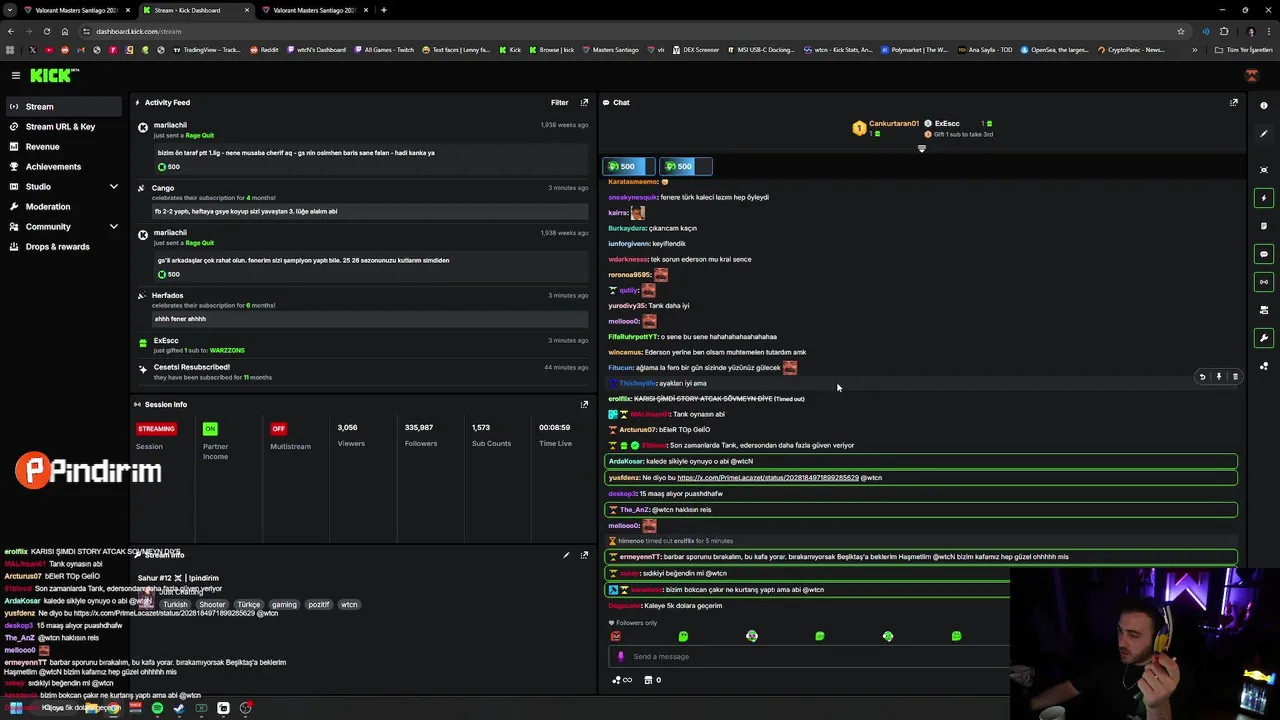Open the shop icon below chat input
Screen dimensions: 1280x720
click(648, 680)
